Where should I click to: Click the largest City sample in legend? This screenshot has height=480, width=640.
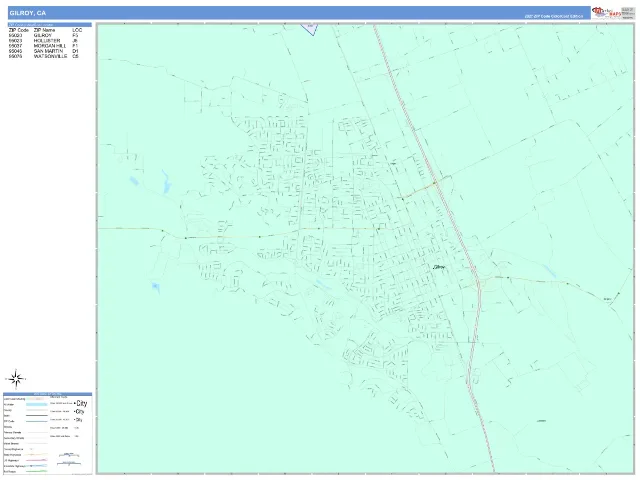tap(82, 403)
